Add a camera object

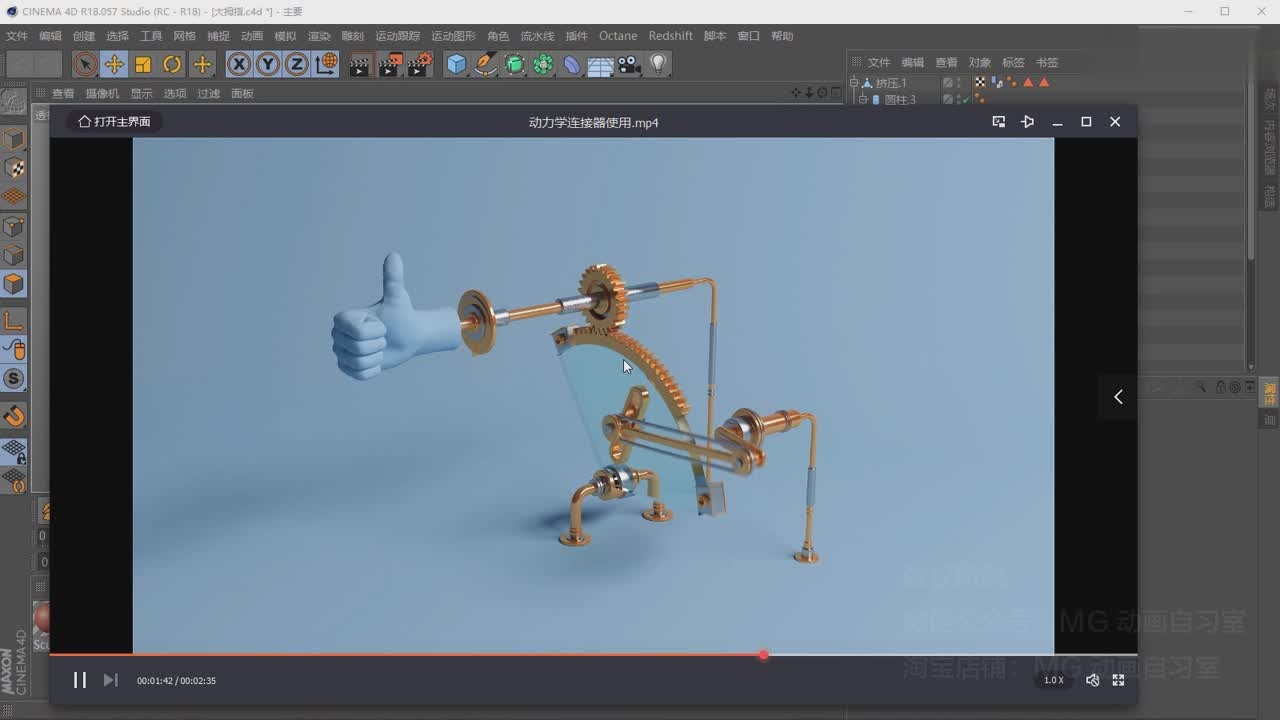coord(629,65)
